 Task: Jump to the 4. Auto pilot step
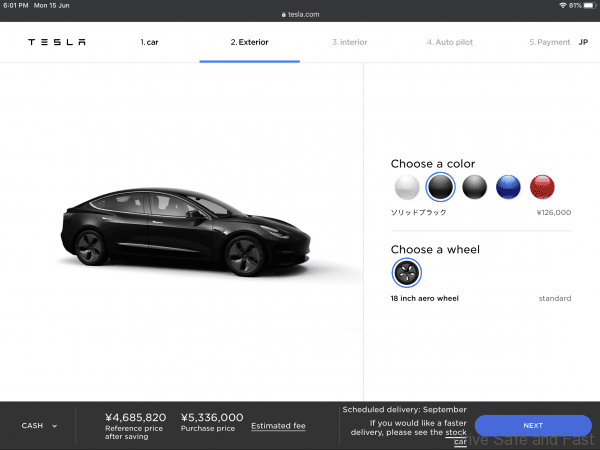point(450,42)
